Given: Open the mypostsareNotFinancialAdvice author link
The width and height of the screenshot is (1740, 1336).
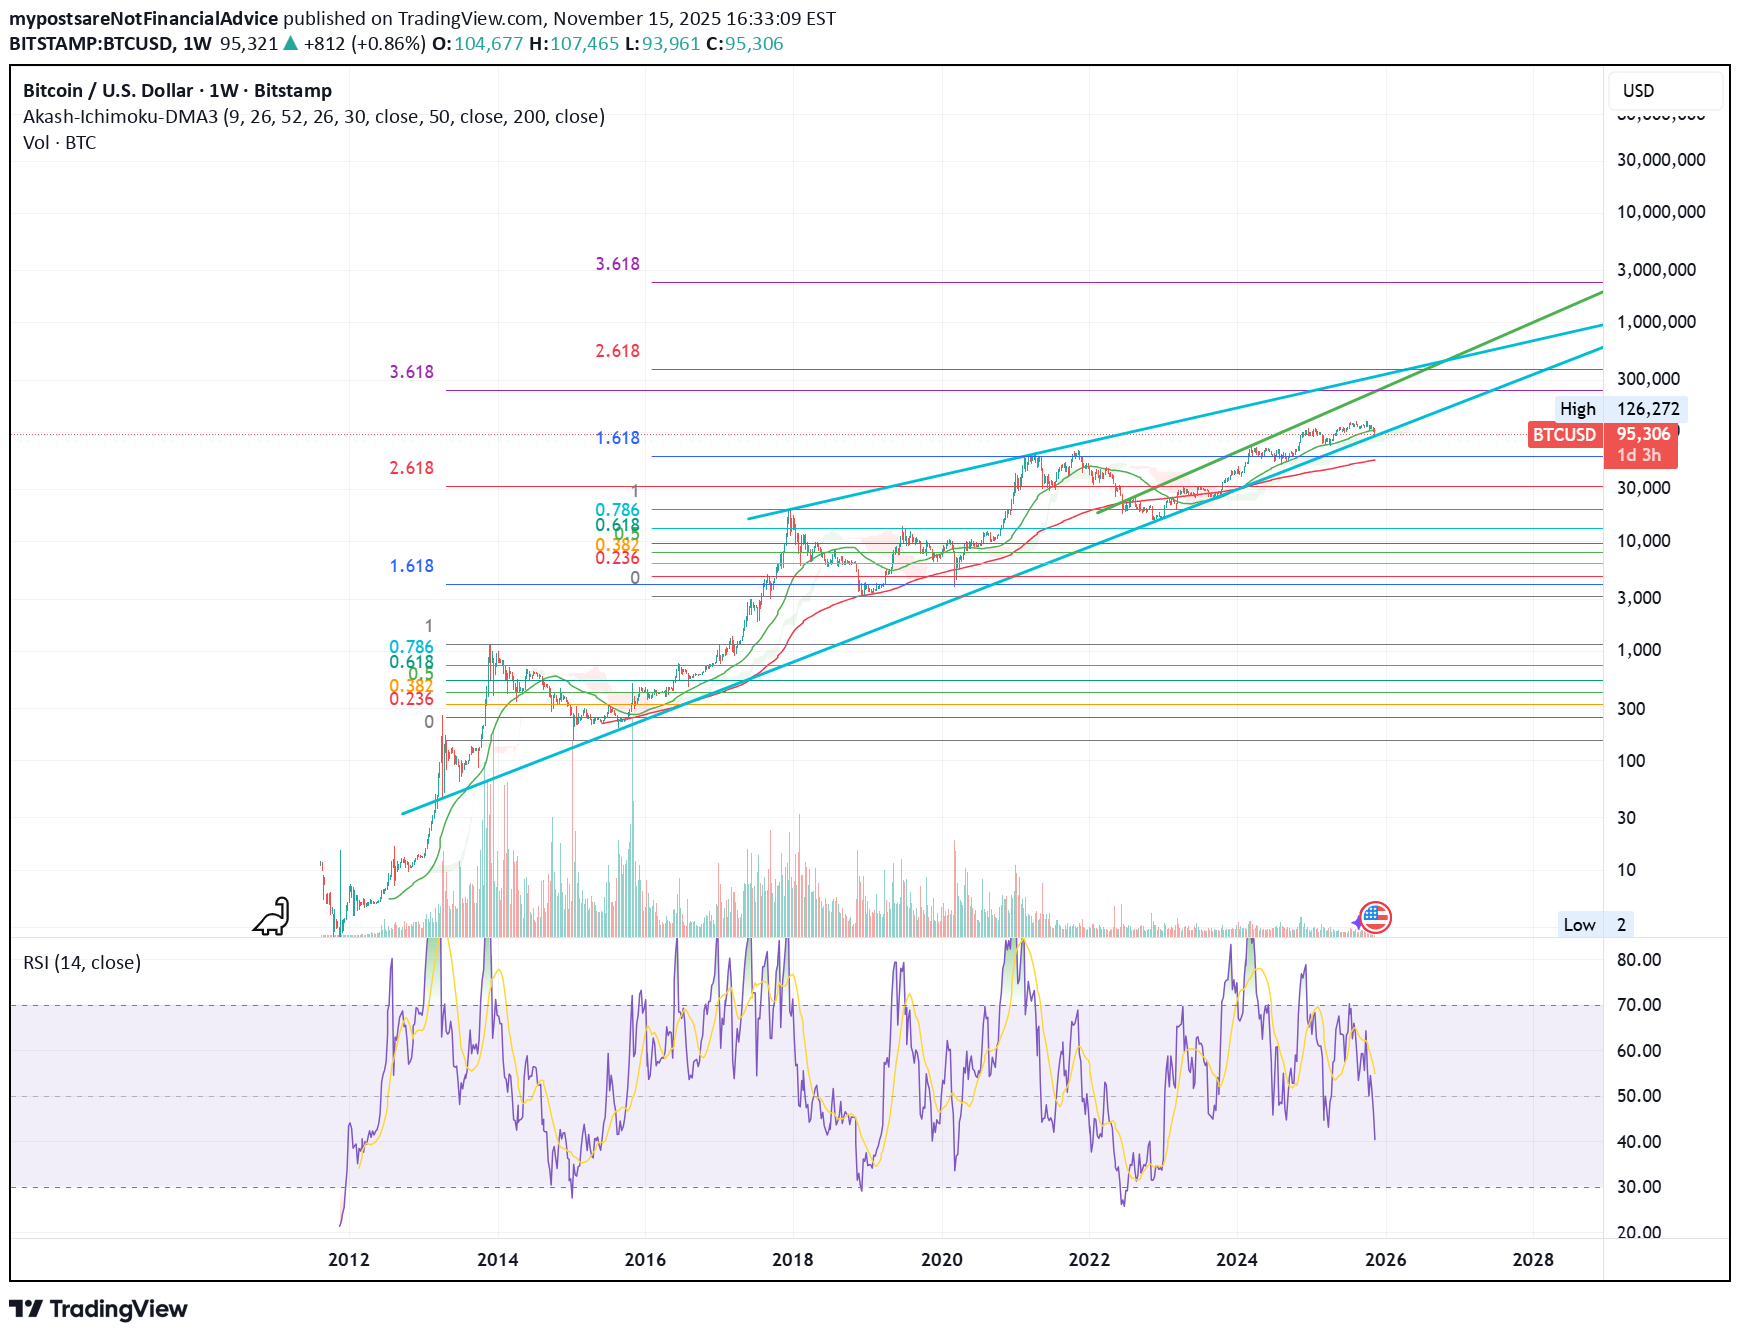Looking at the screenshot, I should (x=143, y=19).
